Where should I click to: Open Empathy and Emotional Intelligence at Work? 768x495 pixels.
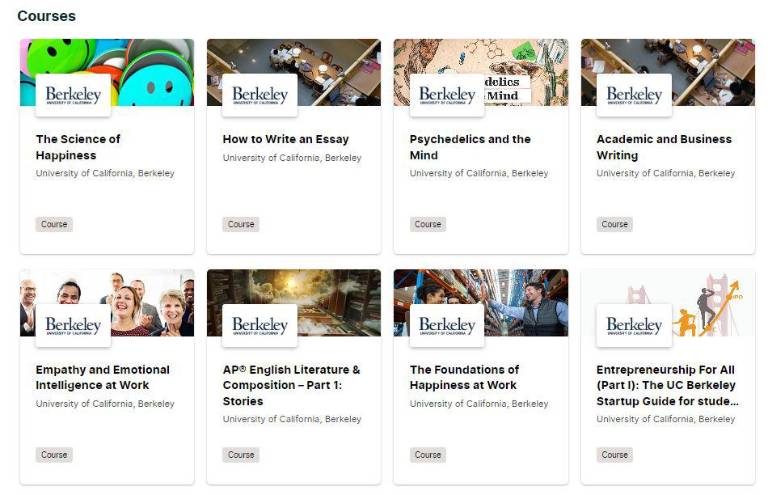click(103, 377)
